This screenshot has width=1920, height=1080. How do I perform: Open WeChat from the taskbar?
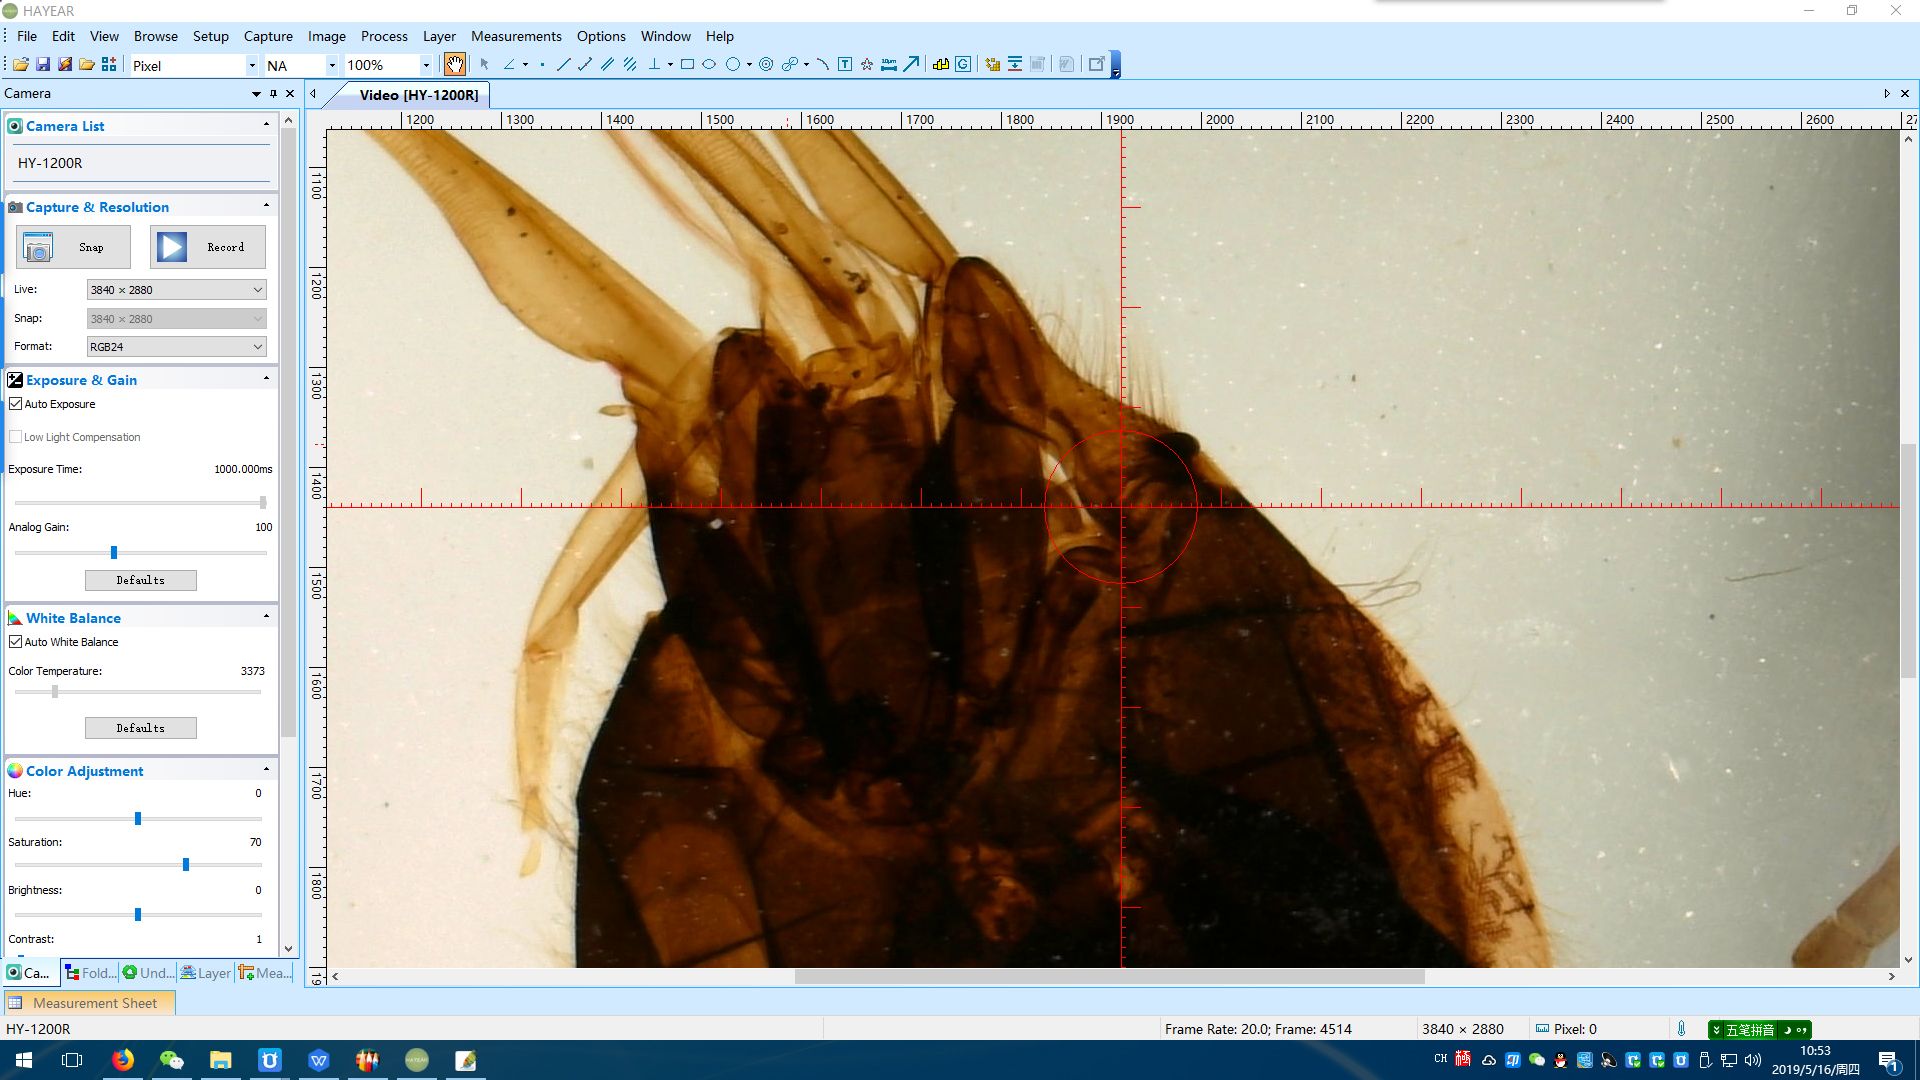coord(172,1060)
